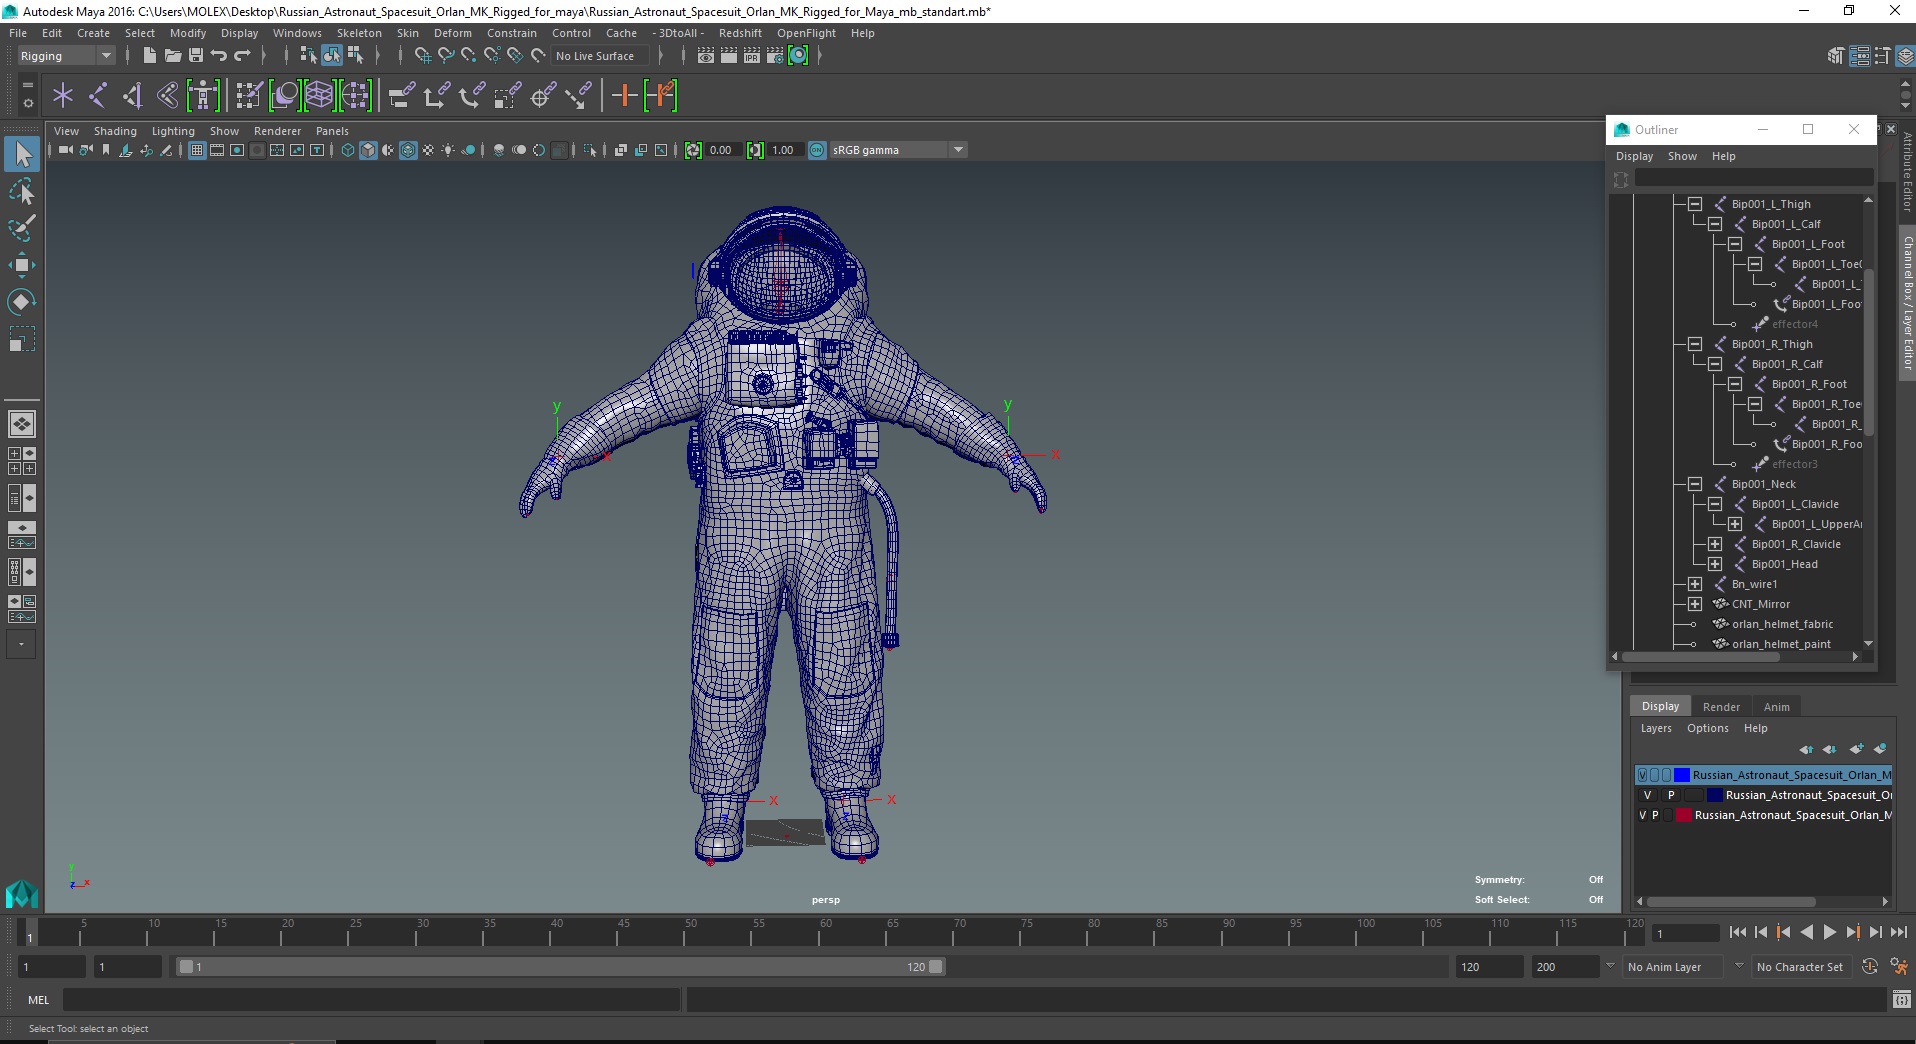Move selected layer up in Layer Editor

1805,749
